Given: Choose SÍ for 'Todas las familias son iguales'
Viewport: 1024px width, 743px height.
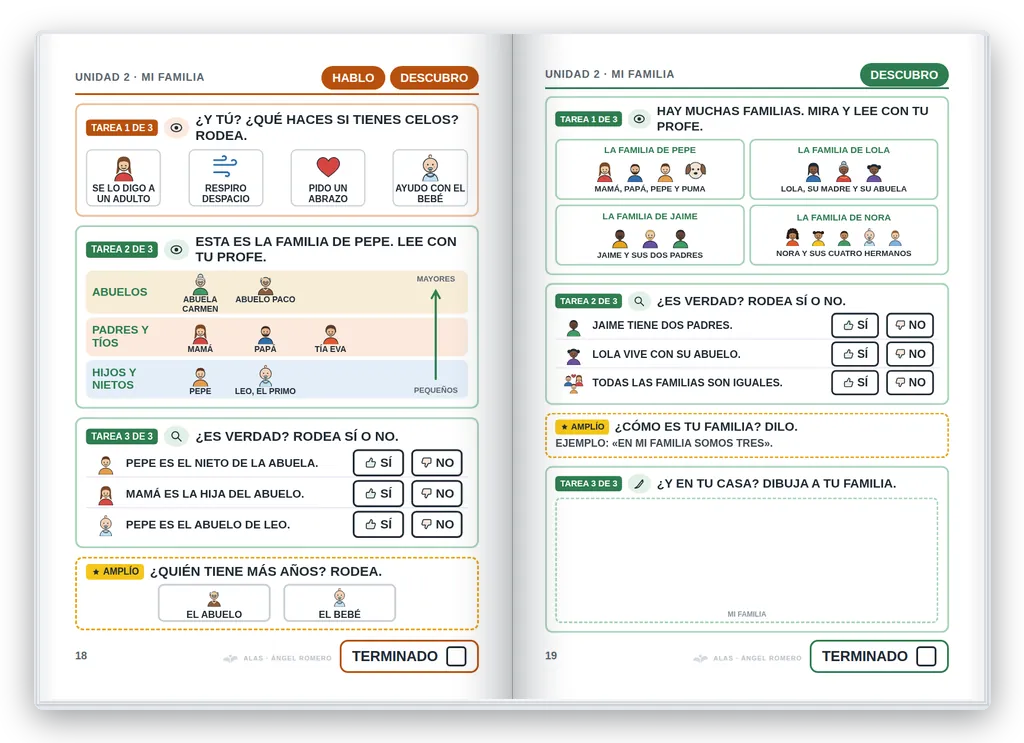Looking at the screenshot, I should (x=855, y=383).
